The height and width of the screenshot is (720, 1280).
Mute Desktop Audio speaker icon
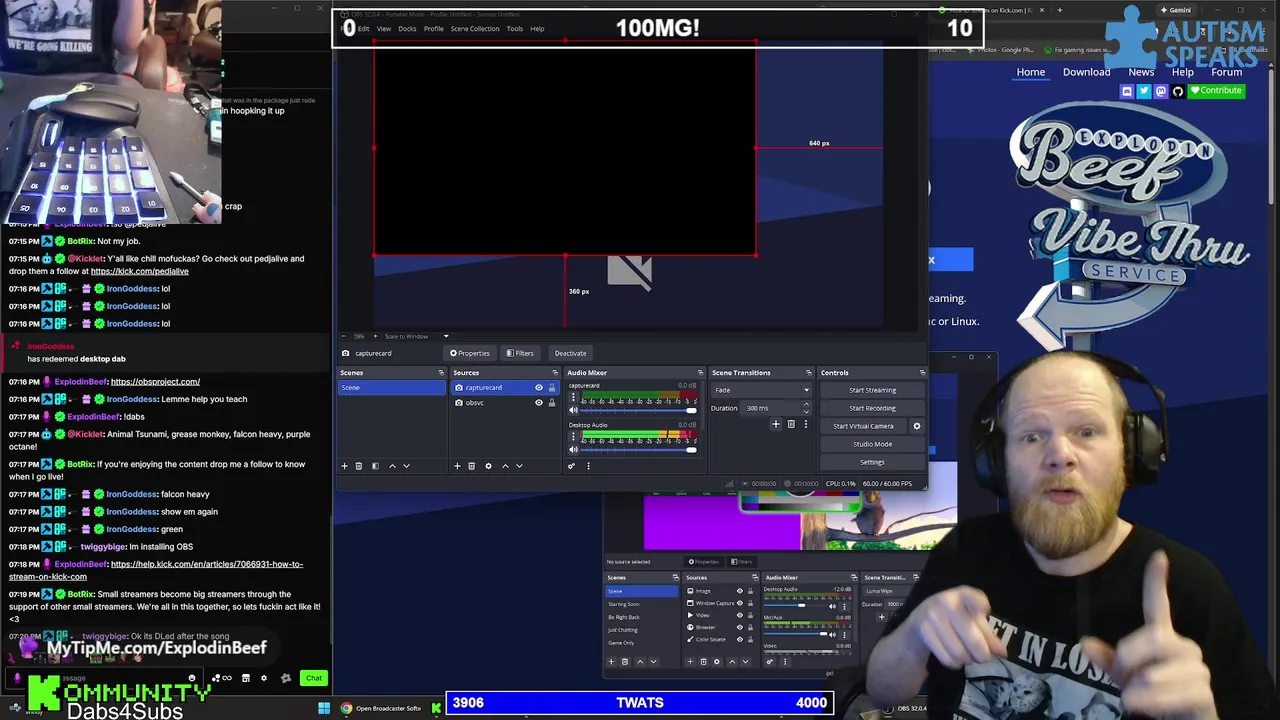(x=573, y=449)
